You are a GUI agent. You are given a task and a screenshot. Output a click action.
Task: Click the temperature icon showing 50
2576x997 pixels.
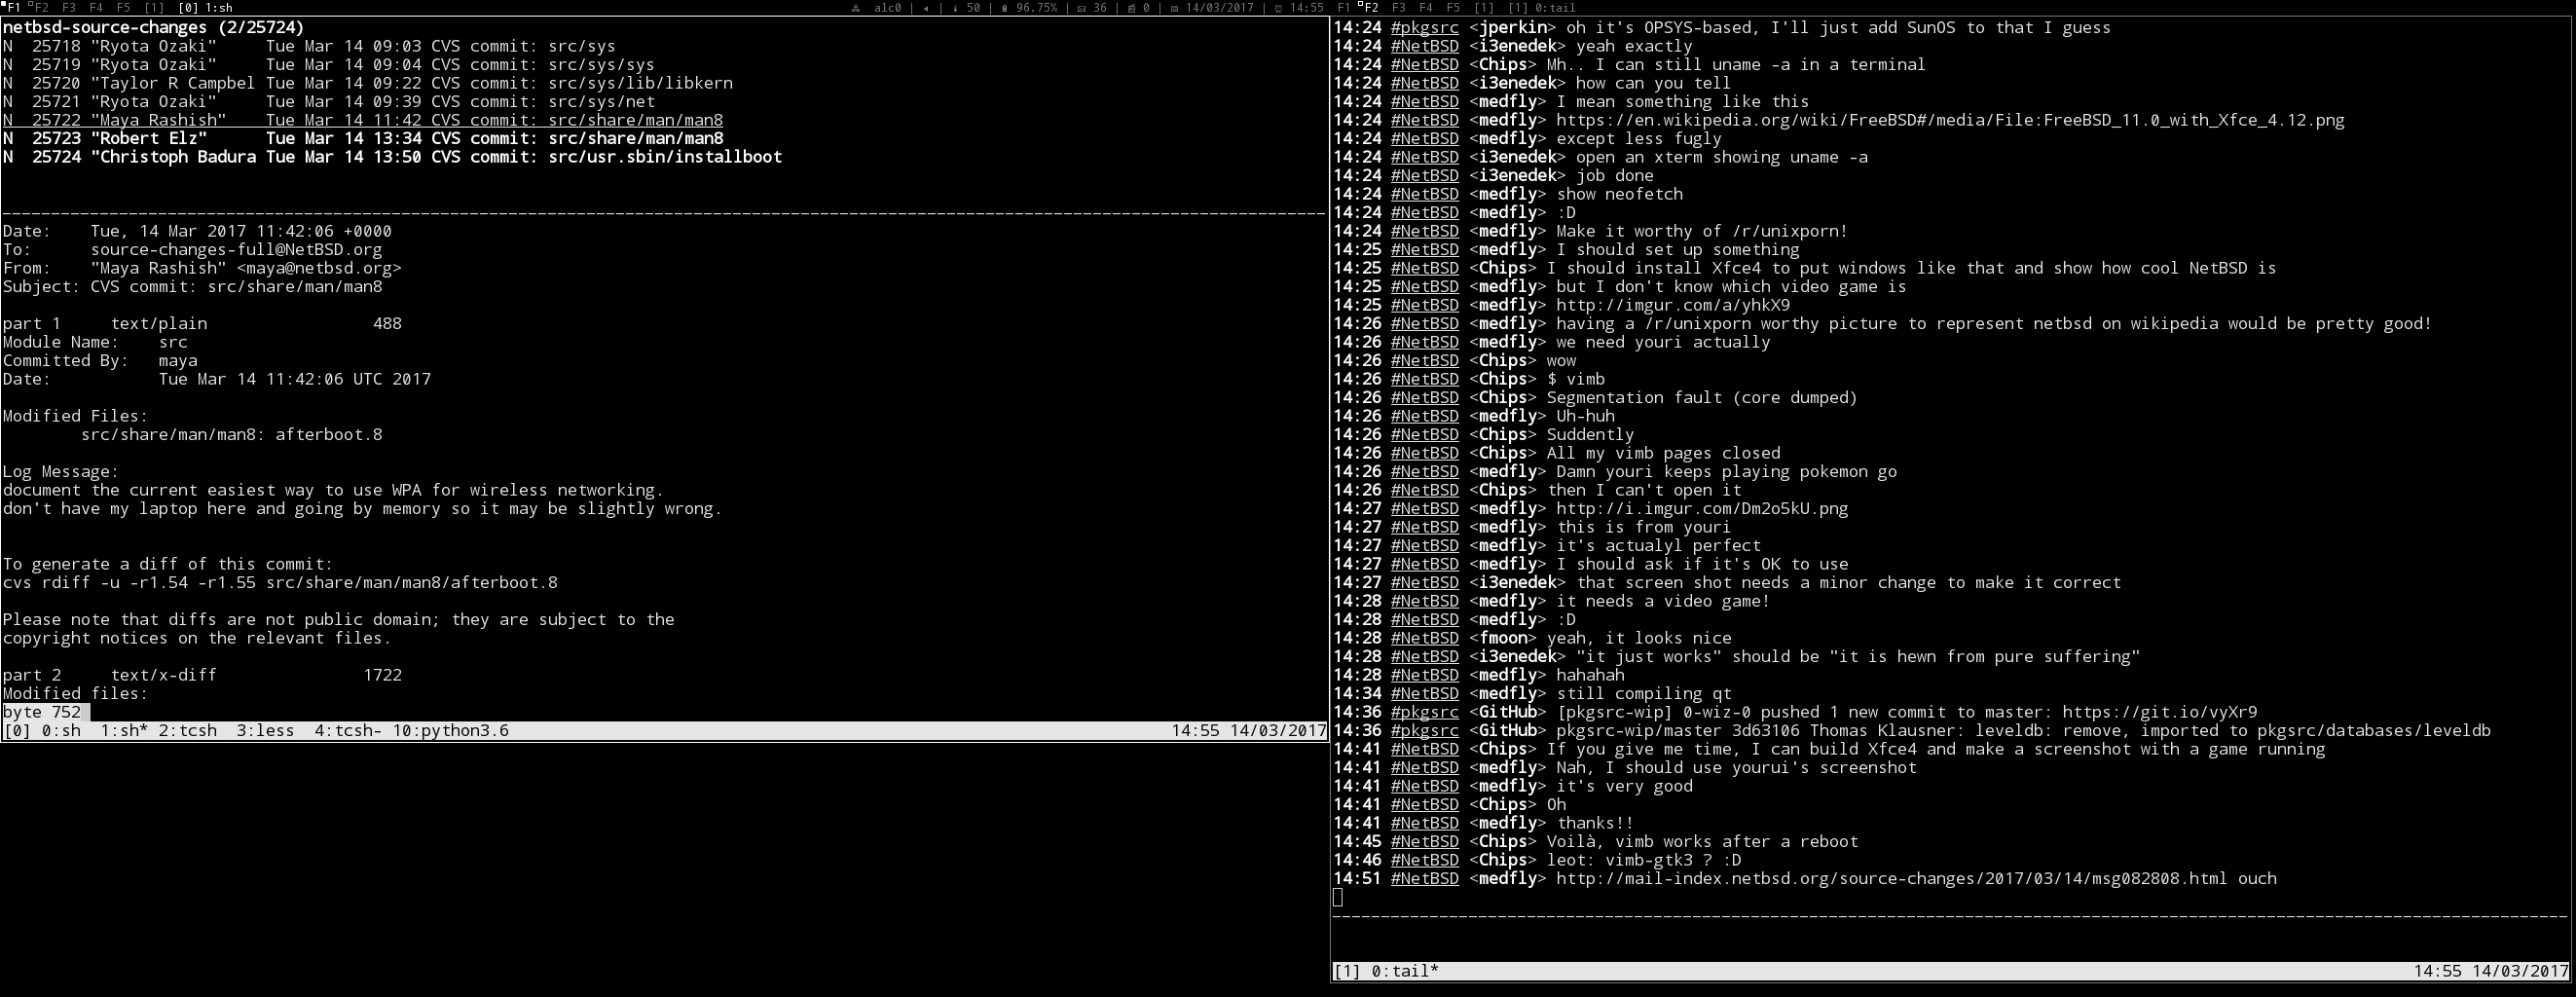point(955,8)
